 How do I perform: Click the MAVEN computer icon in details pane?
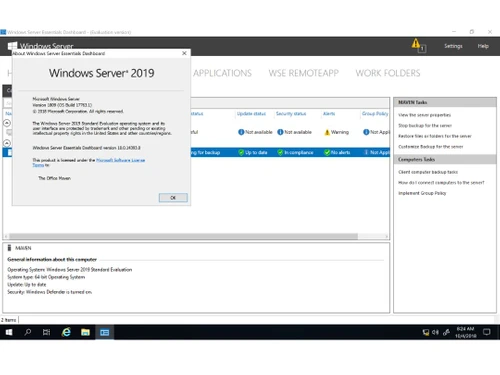coord(9,248)
